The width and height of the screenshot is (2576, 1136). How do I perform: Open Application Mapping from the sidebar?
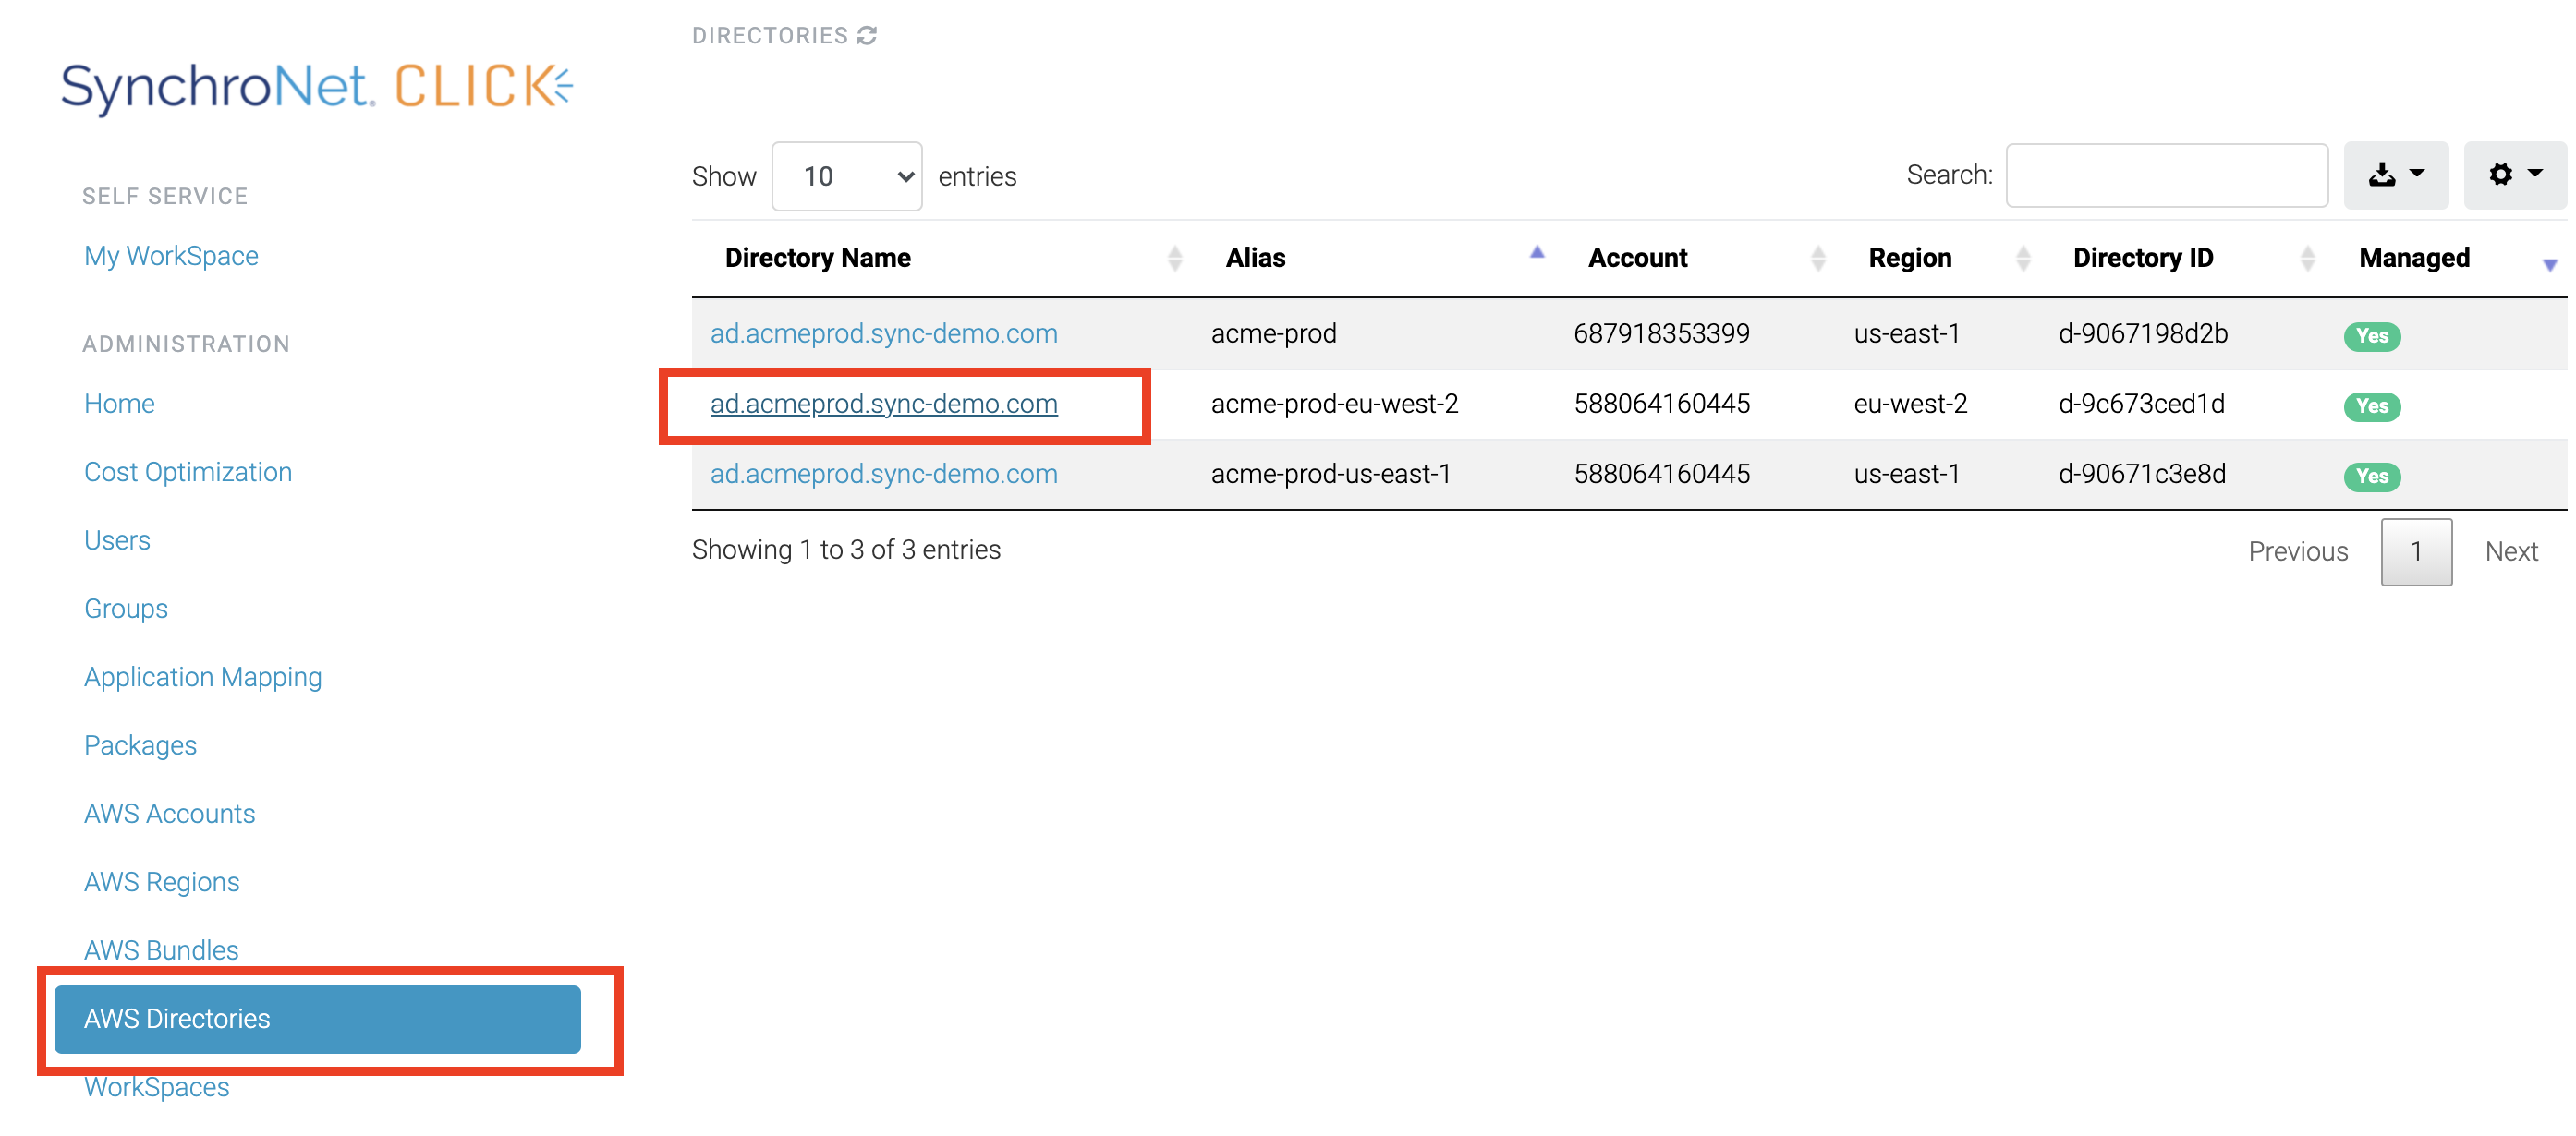point(203,677)
